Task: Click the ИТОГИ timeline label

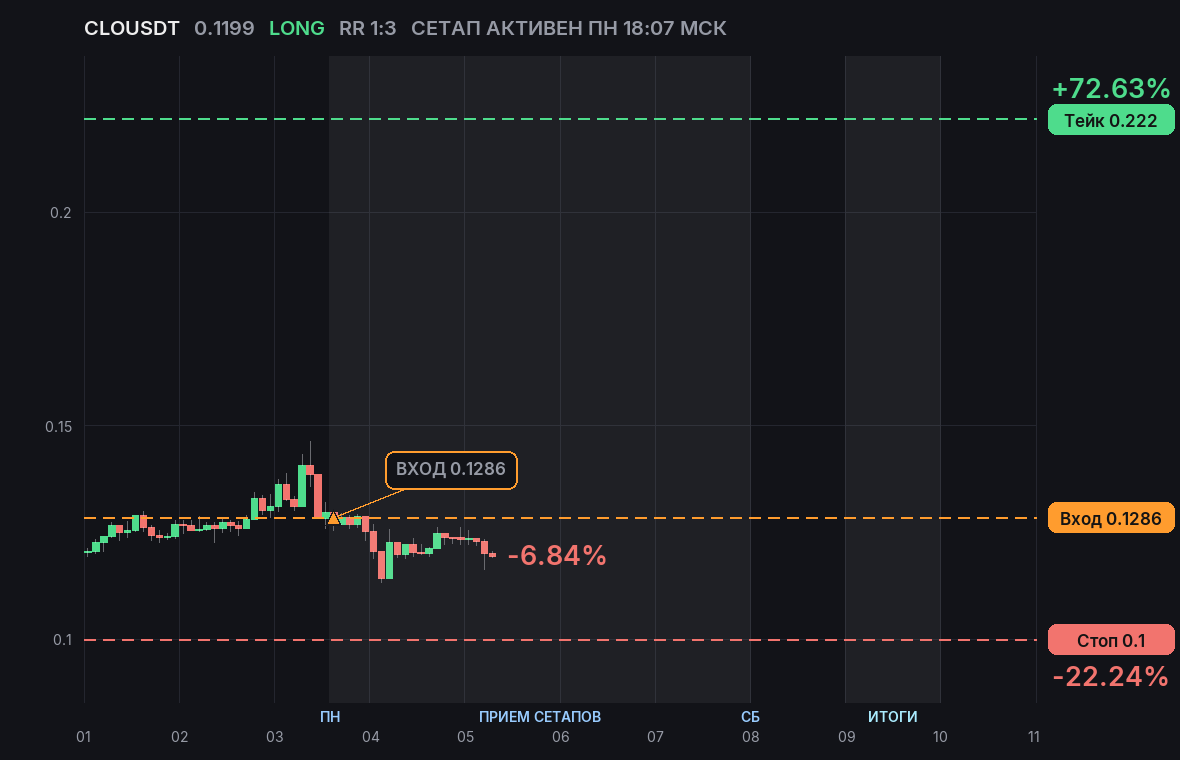Action: pyautogui.click(x=893, y=716)
